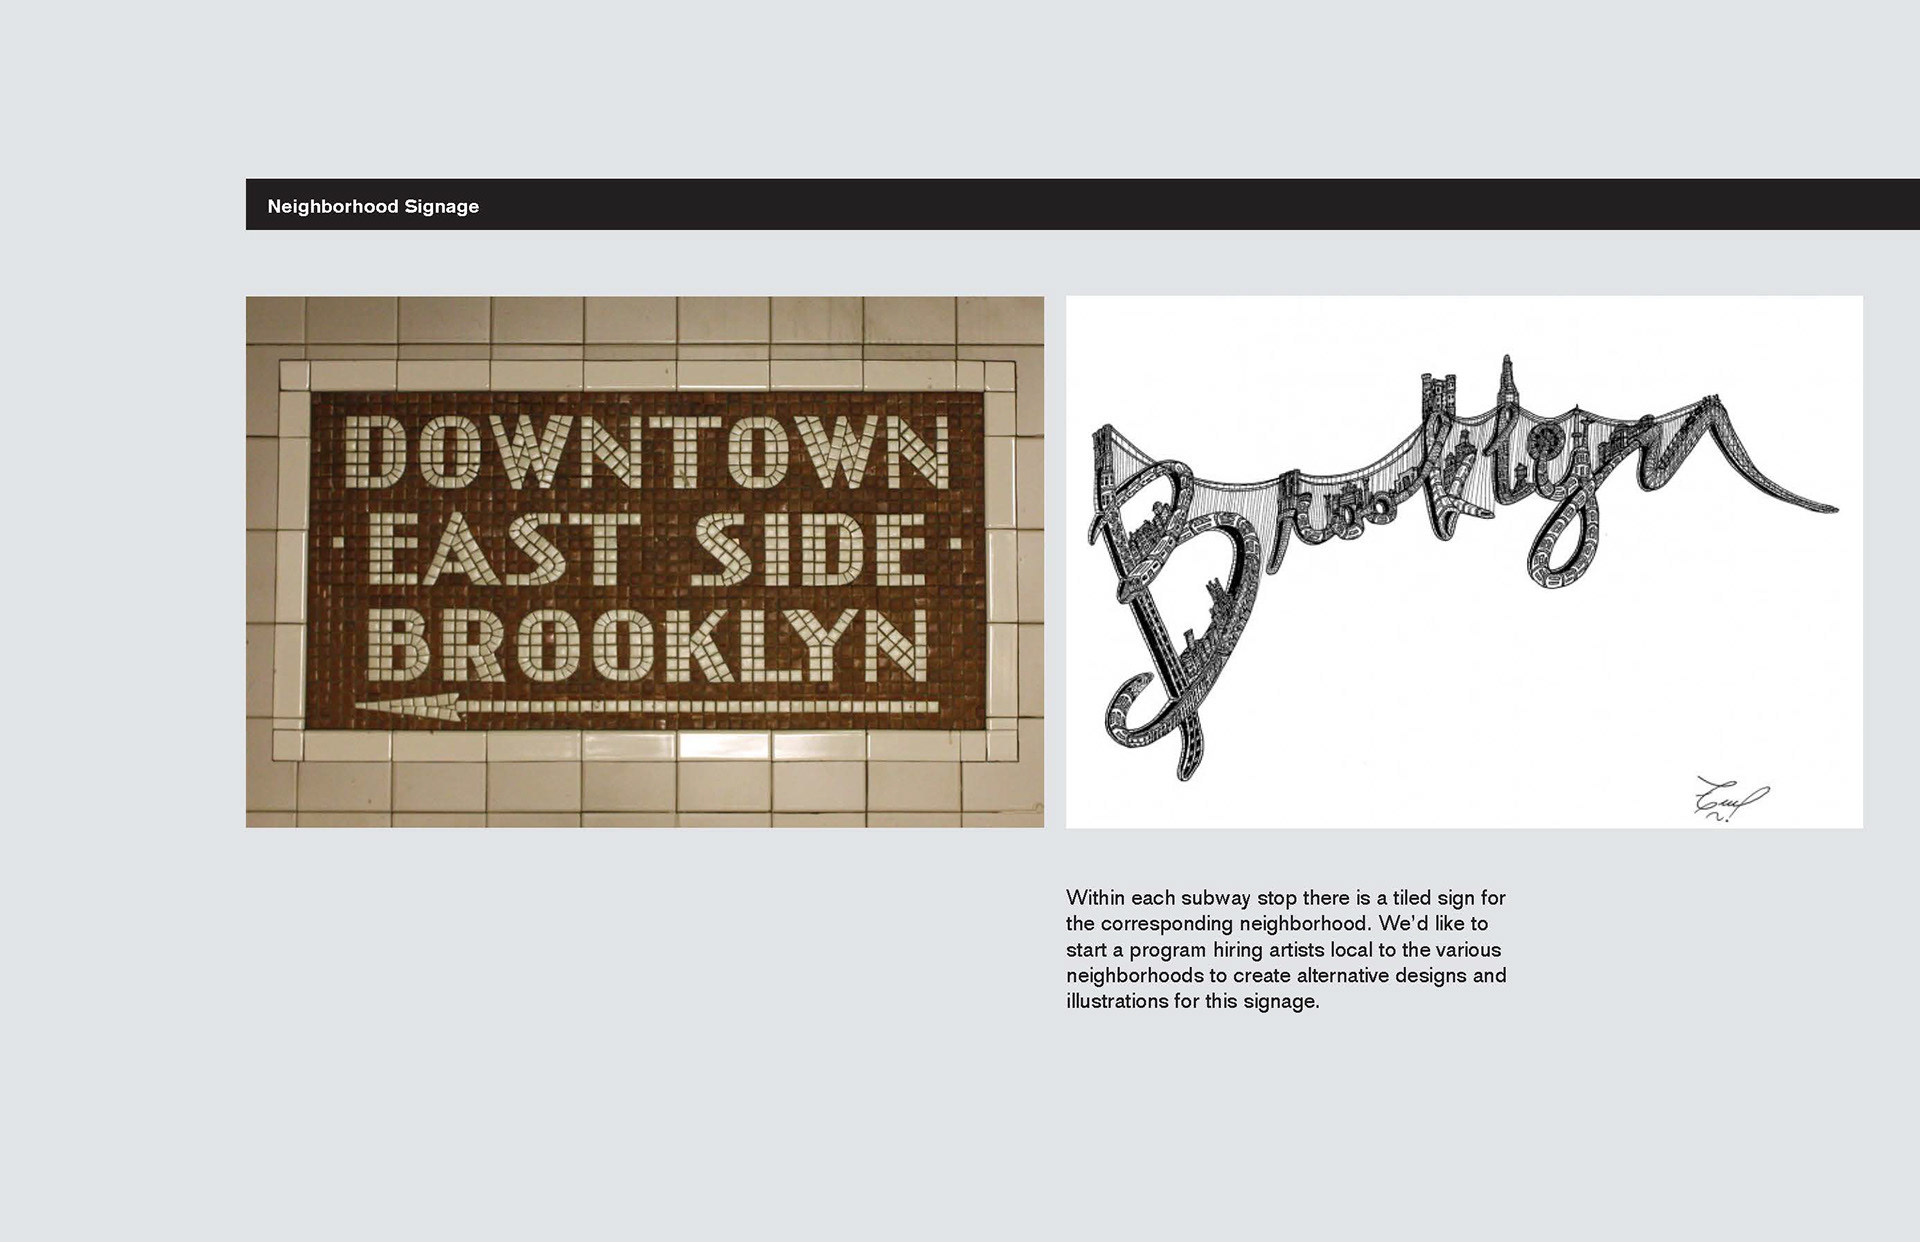Viewport: 1920px width, 1242px height.
Task: Click the mosaic arrow's long tile shaft
Action: coord(700,707)
